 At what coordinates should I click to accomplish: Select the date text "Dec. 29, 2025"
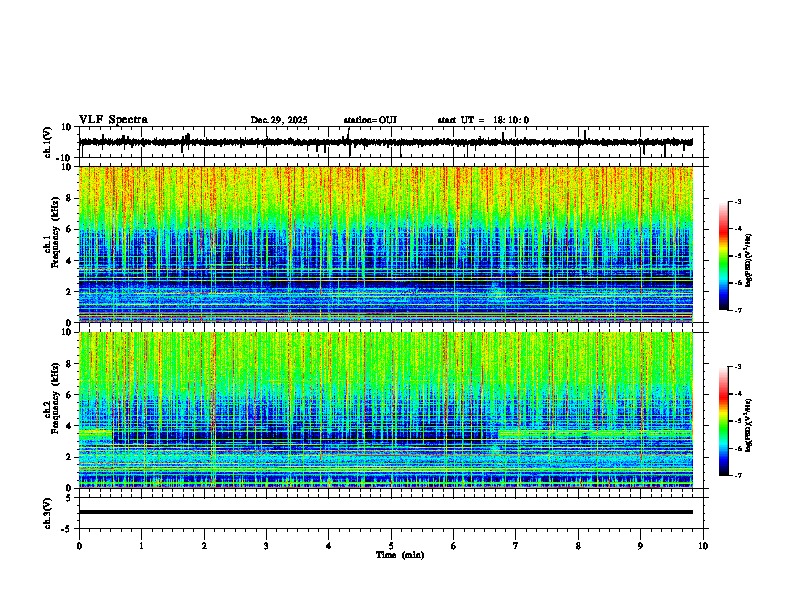279,120
